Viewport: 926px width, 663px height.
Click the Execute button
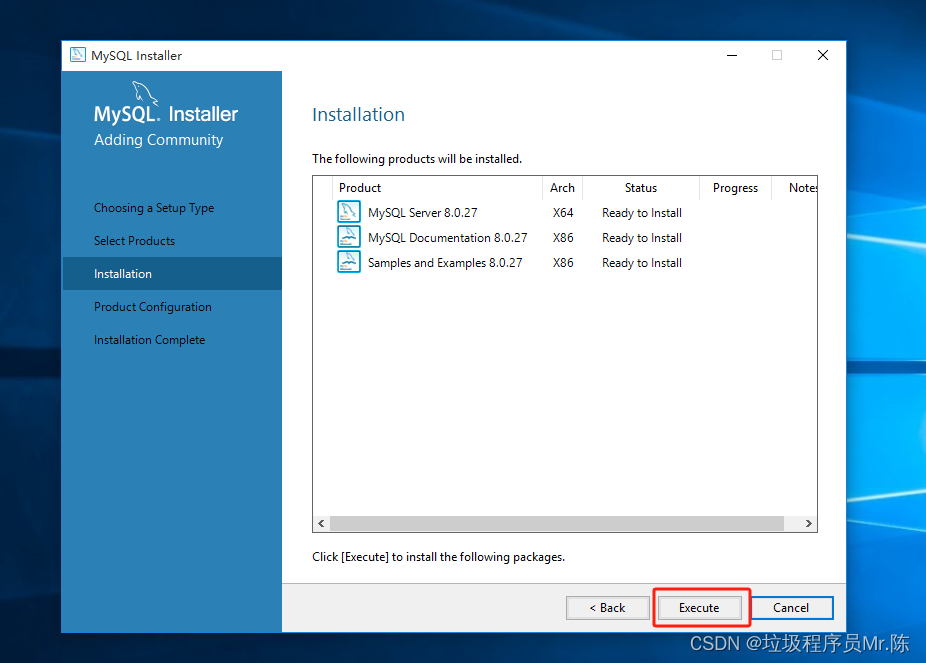pos(699,608)
